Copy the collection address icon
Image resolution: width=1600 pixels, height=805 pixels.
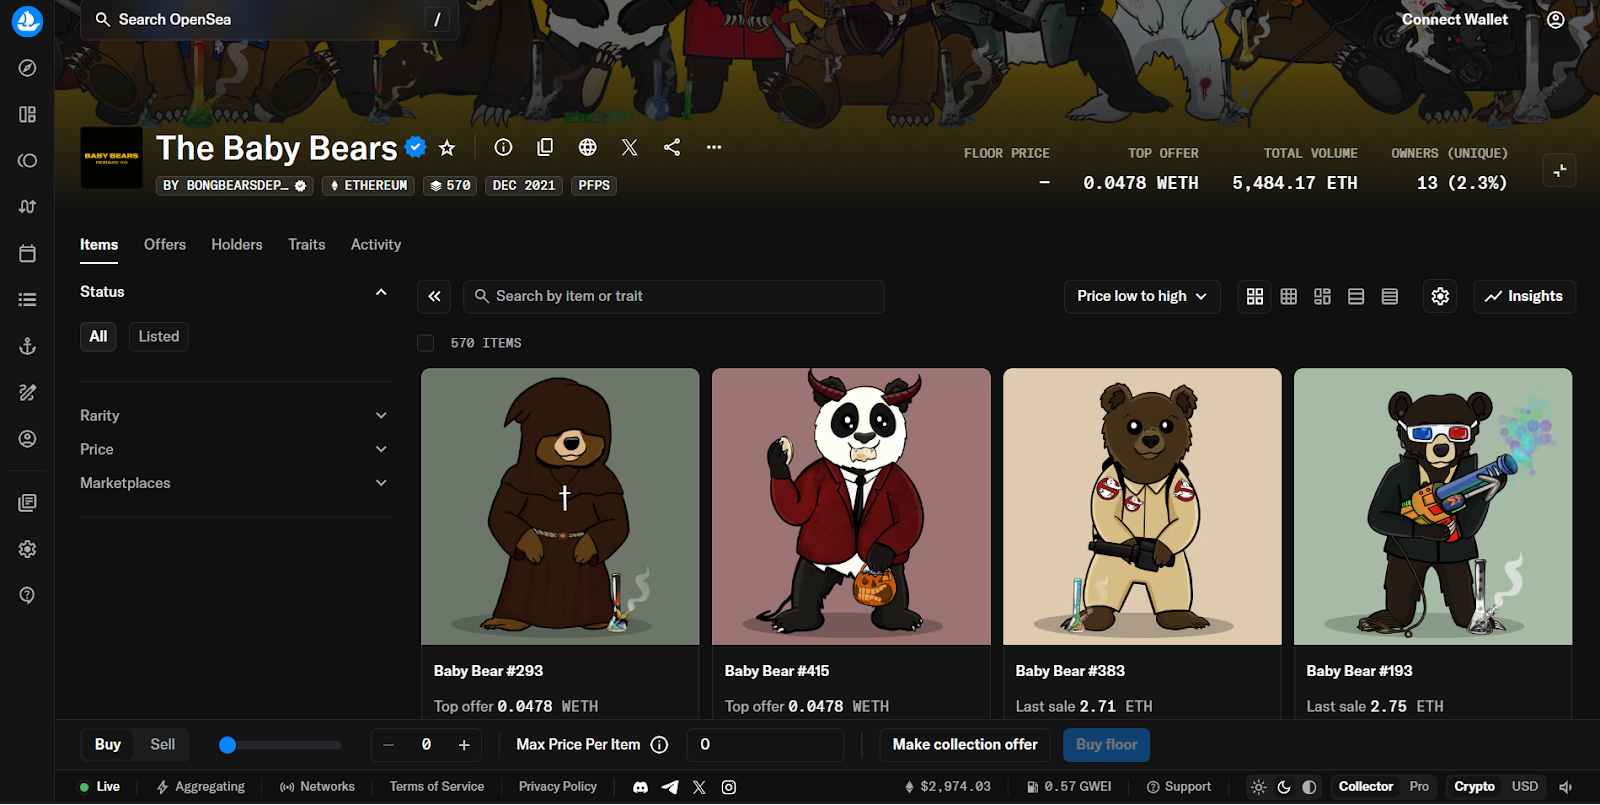[545, 147]
